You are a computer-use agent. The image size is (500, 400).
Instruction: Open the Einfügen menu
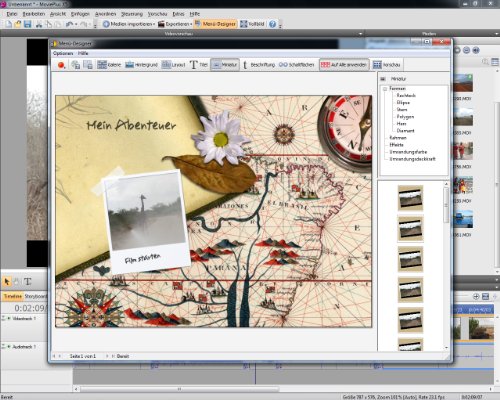pyautogui.click(x=80, y=14)
